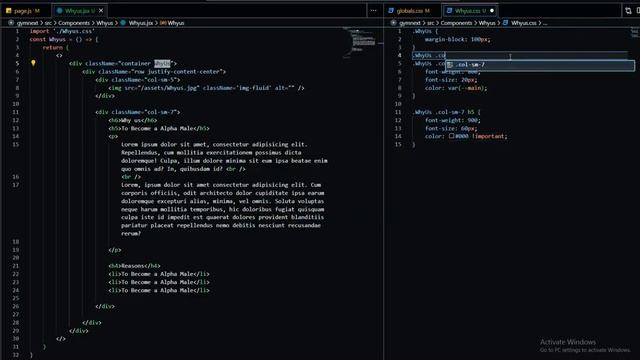Click line number 17 in the JSX editor
This screenshot has width=640, height=360.
[x=16, y=185]
